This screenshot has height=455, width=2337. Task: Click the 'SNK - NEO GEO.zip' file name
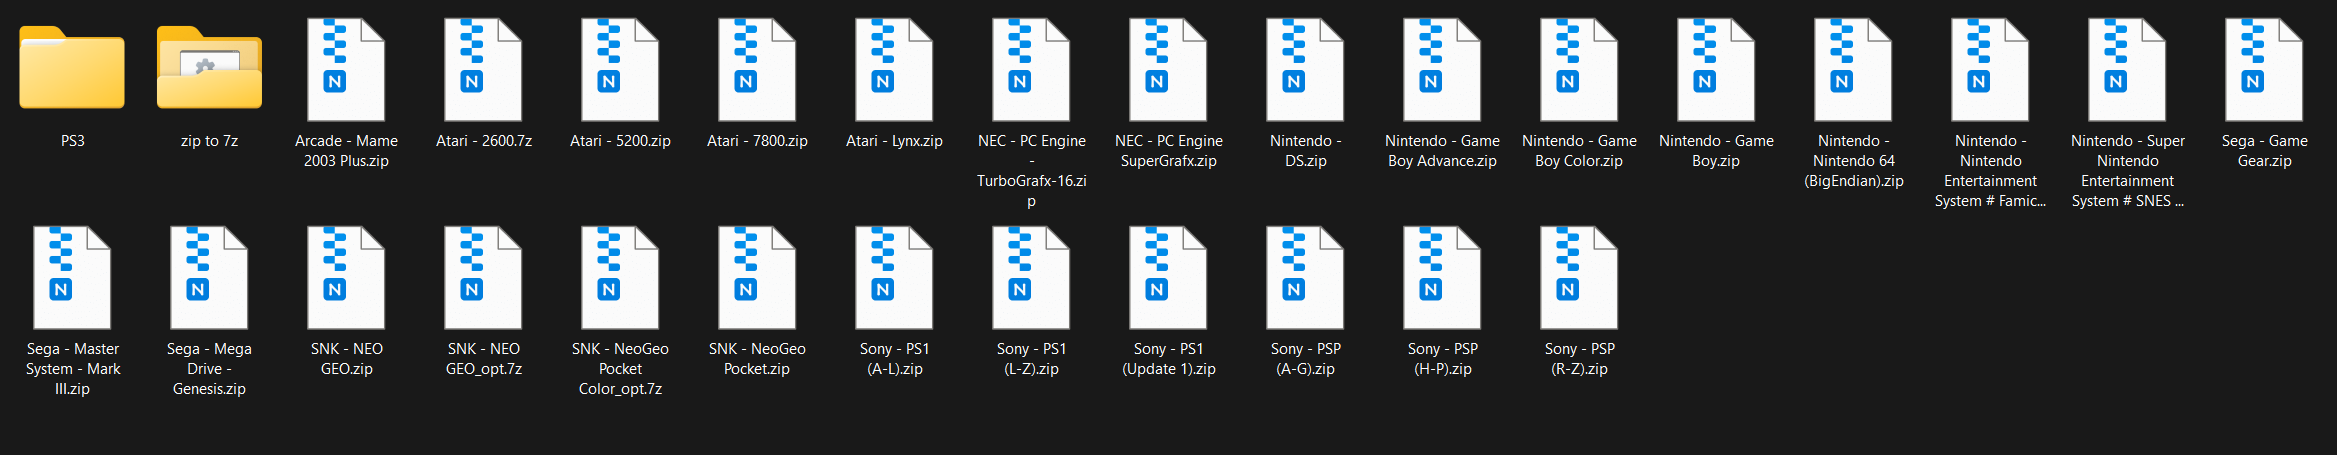[346, 359]
